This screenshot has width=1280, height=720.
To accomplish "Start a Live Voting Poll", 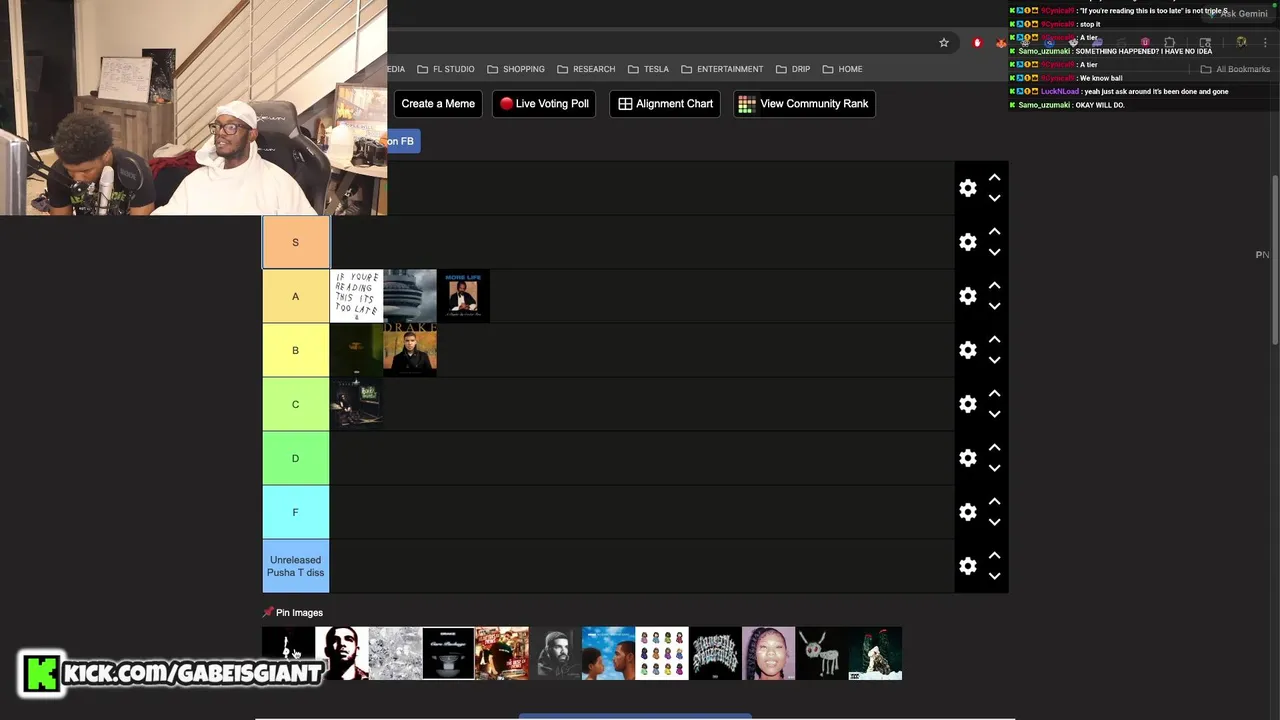I will coord(545,104).
